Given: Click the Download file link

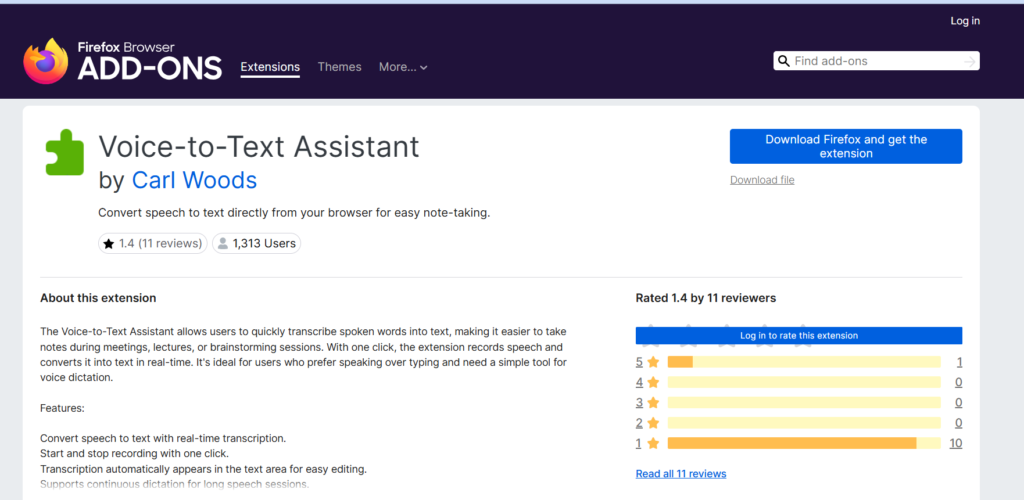Looking at the screenshot, I should click(x=762, y=180).
